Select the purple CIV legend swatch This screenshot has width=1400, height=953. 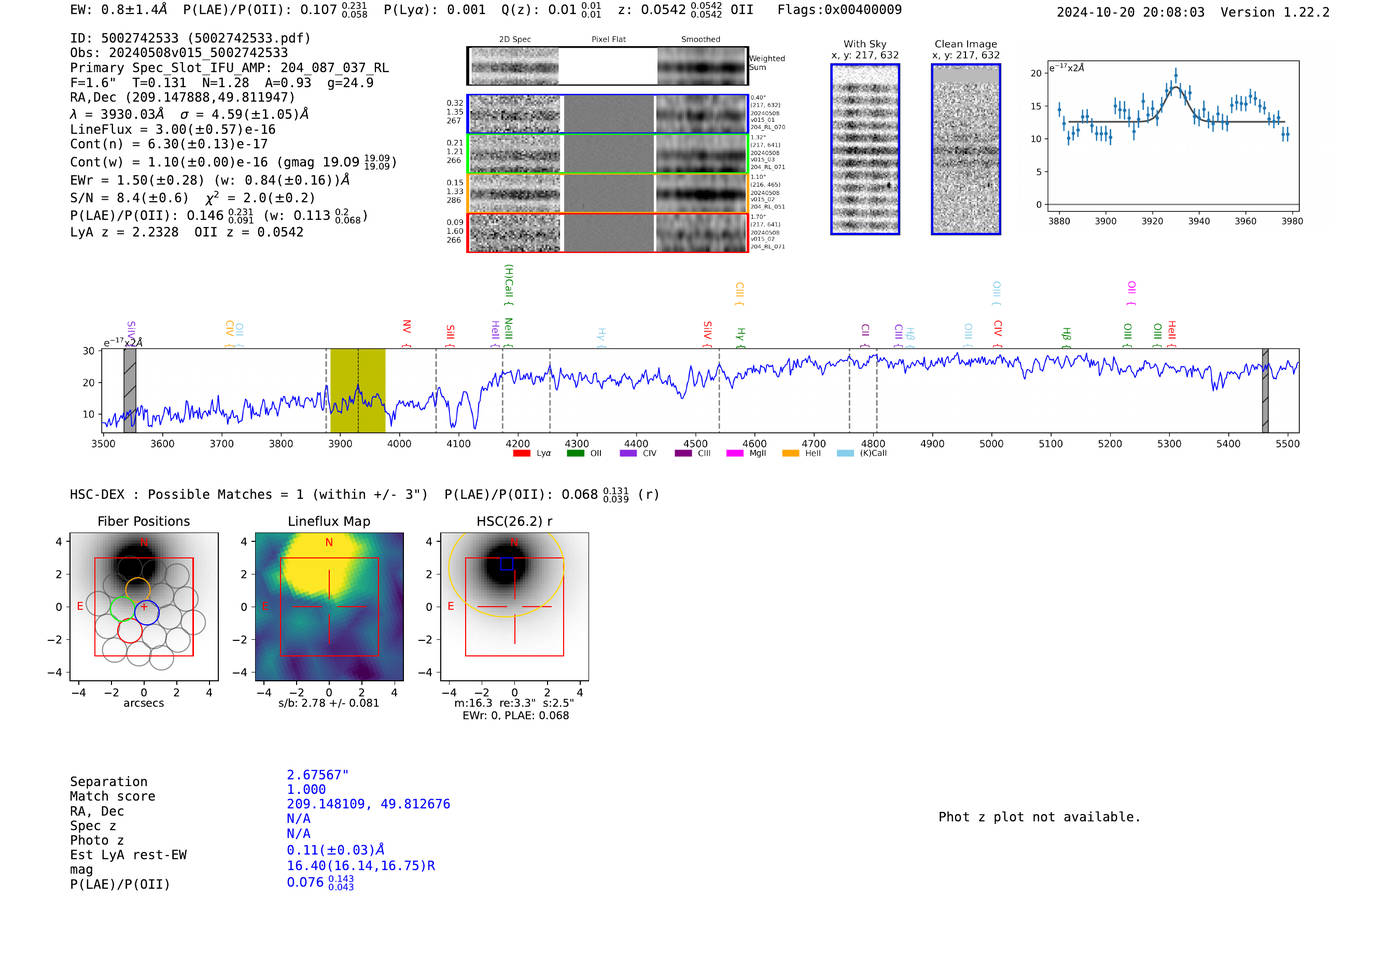tap(628, 454)
